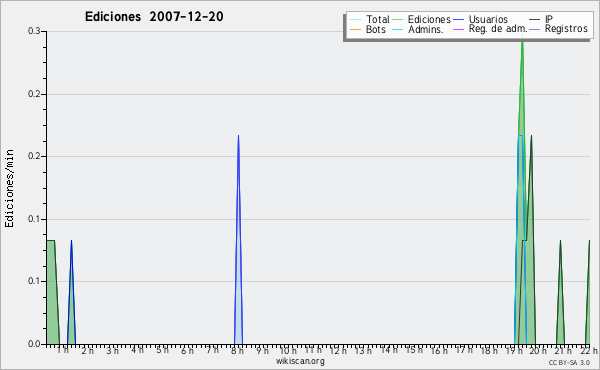
Task: Click the blue Usuarios legend line swatch
Action: point(458,20)
